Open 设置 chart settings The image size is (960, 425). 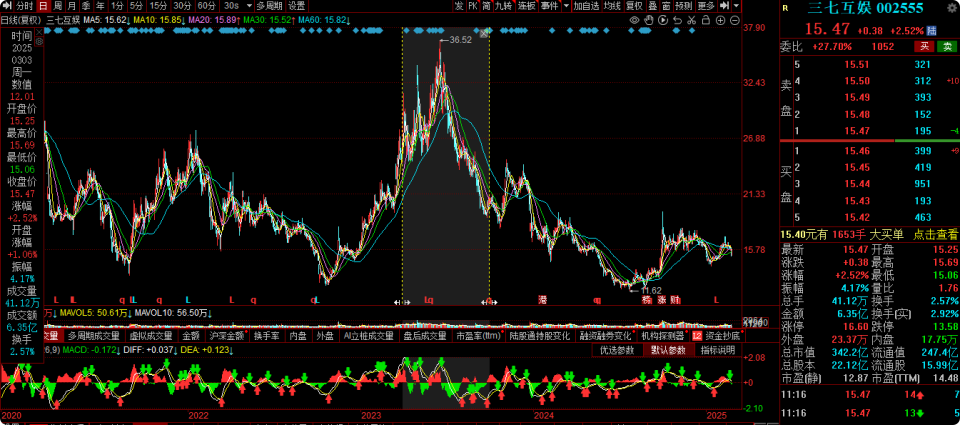point(297,6)
